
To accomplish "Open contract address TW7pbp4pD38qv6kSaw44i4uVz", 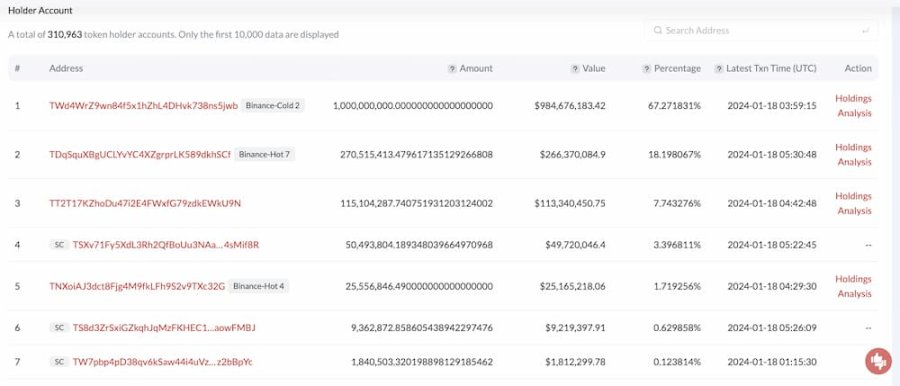I will pos(162,362).
